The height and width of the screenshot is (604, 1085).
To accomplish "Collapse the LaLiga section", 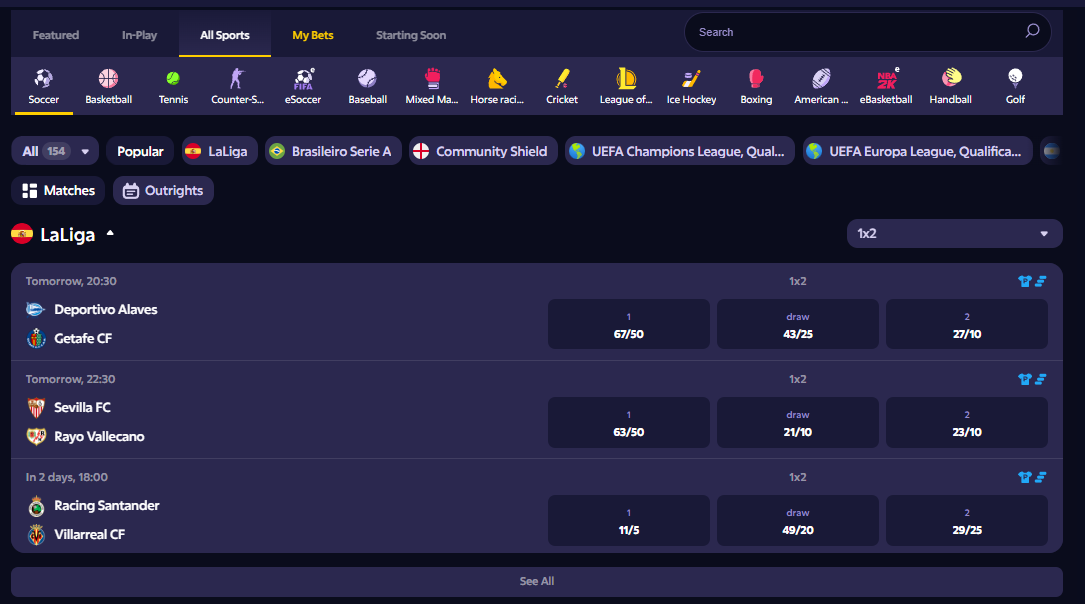I will tap(110, 234).
